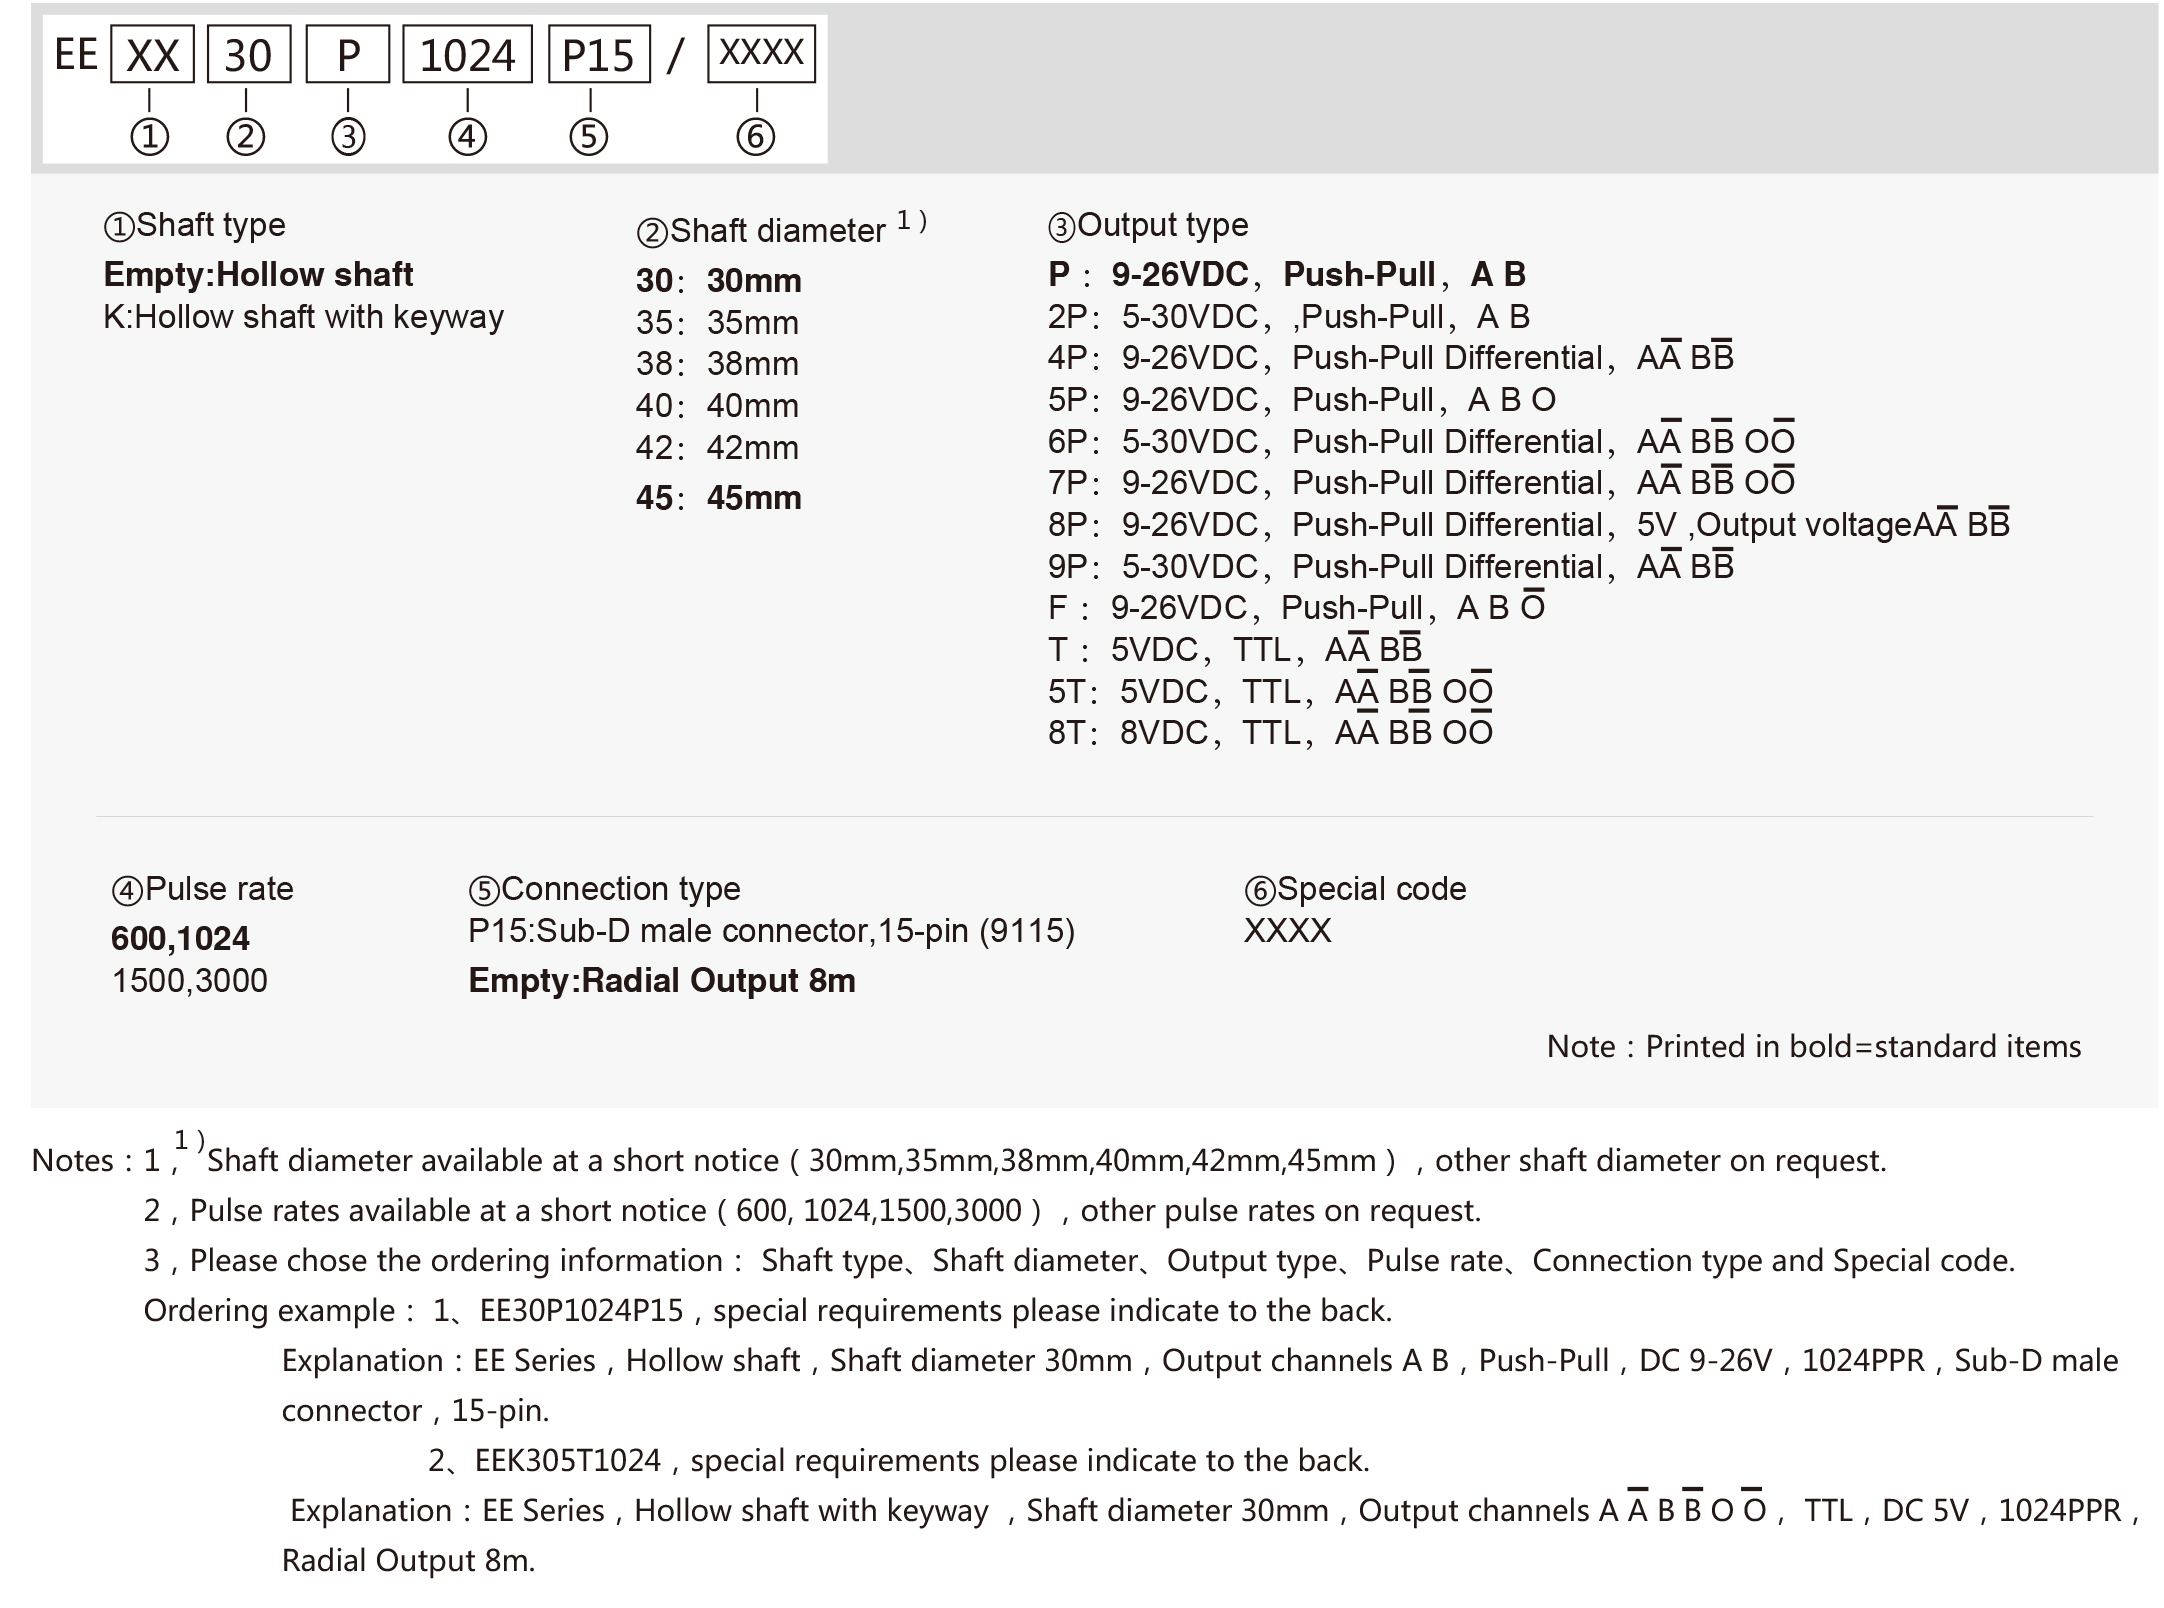
Task: Click the explanation mentioning 'Sub-D male'
Action: [x=1200, y=1361]
